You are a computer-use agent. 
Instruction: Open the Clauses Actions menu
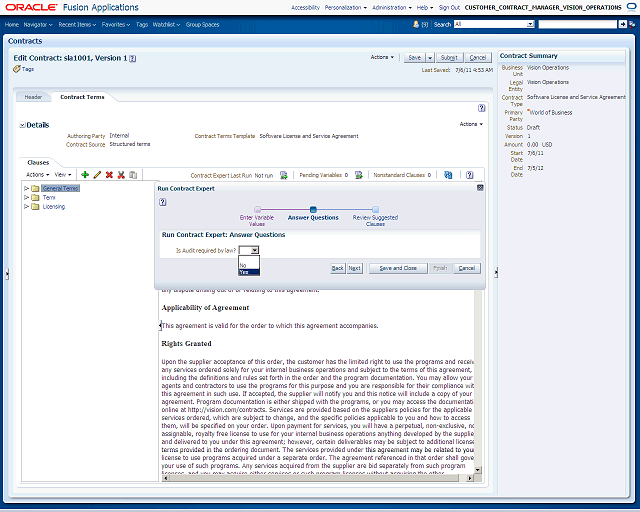38,175
